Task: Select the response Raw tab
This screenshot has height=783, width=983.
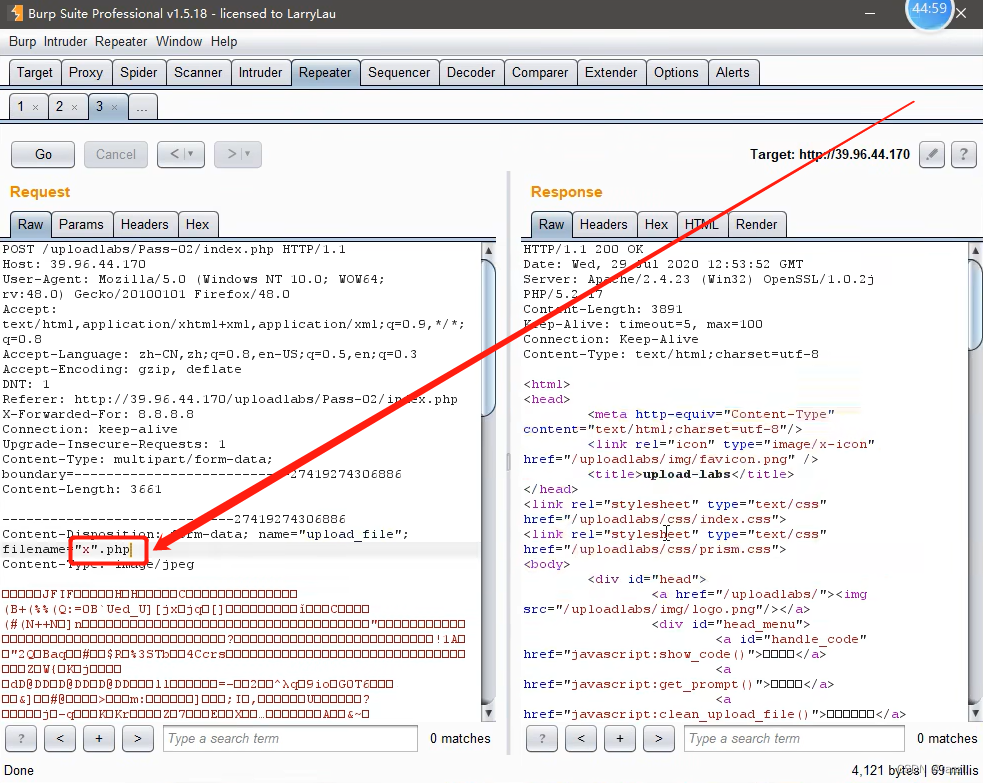Action: pos(551,224)
